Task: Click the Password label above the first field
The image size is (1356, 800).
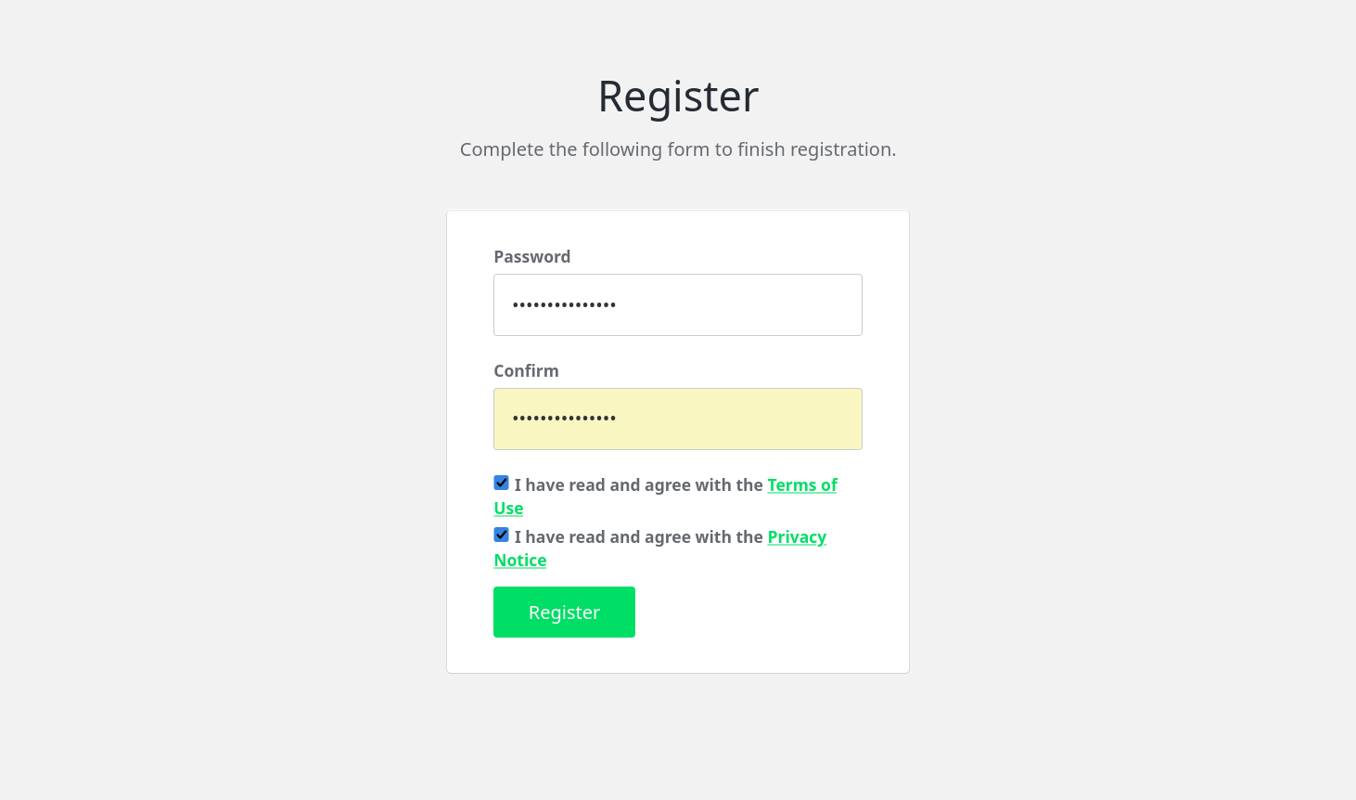Action: (x=531, y=256)
